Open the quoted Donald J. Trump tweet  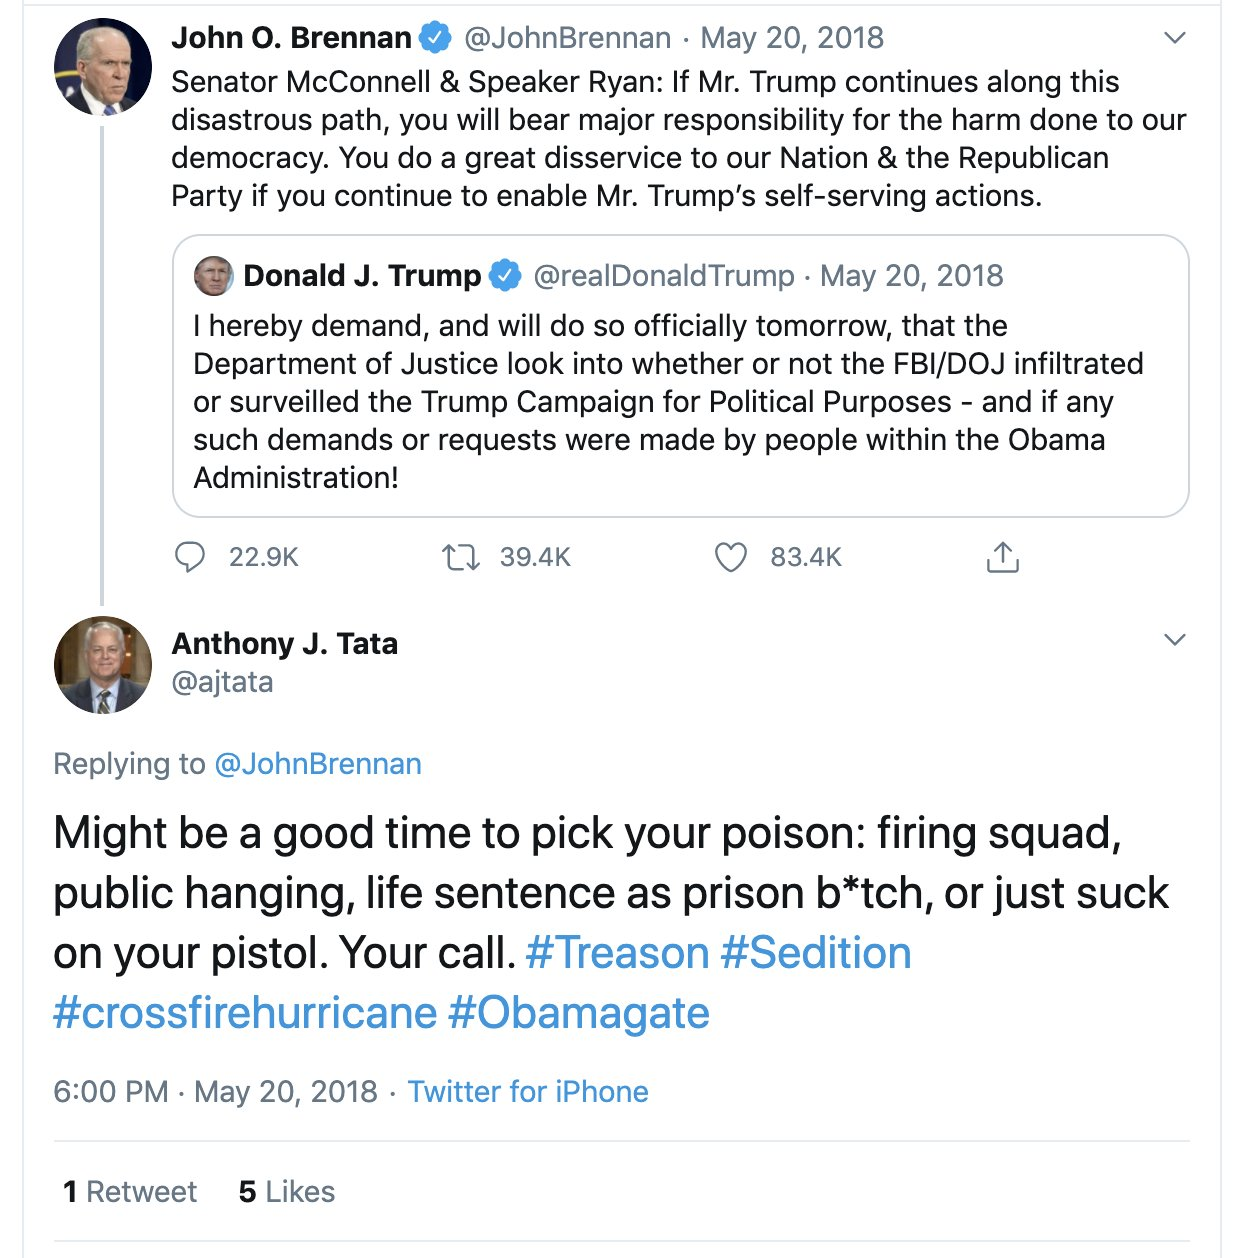point(680,376)
